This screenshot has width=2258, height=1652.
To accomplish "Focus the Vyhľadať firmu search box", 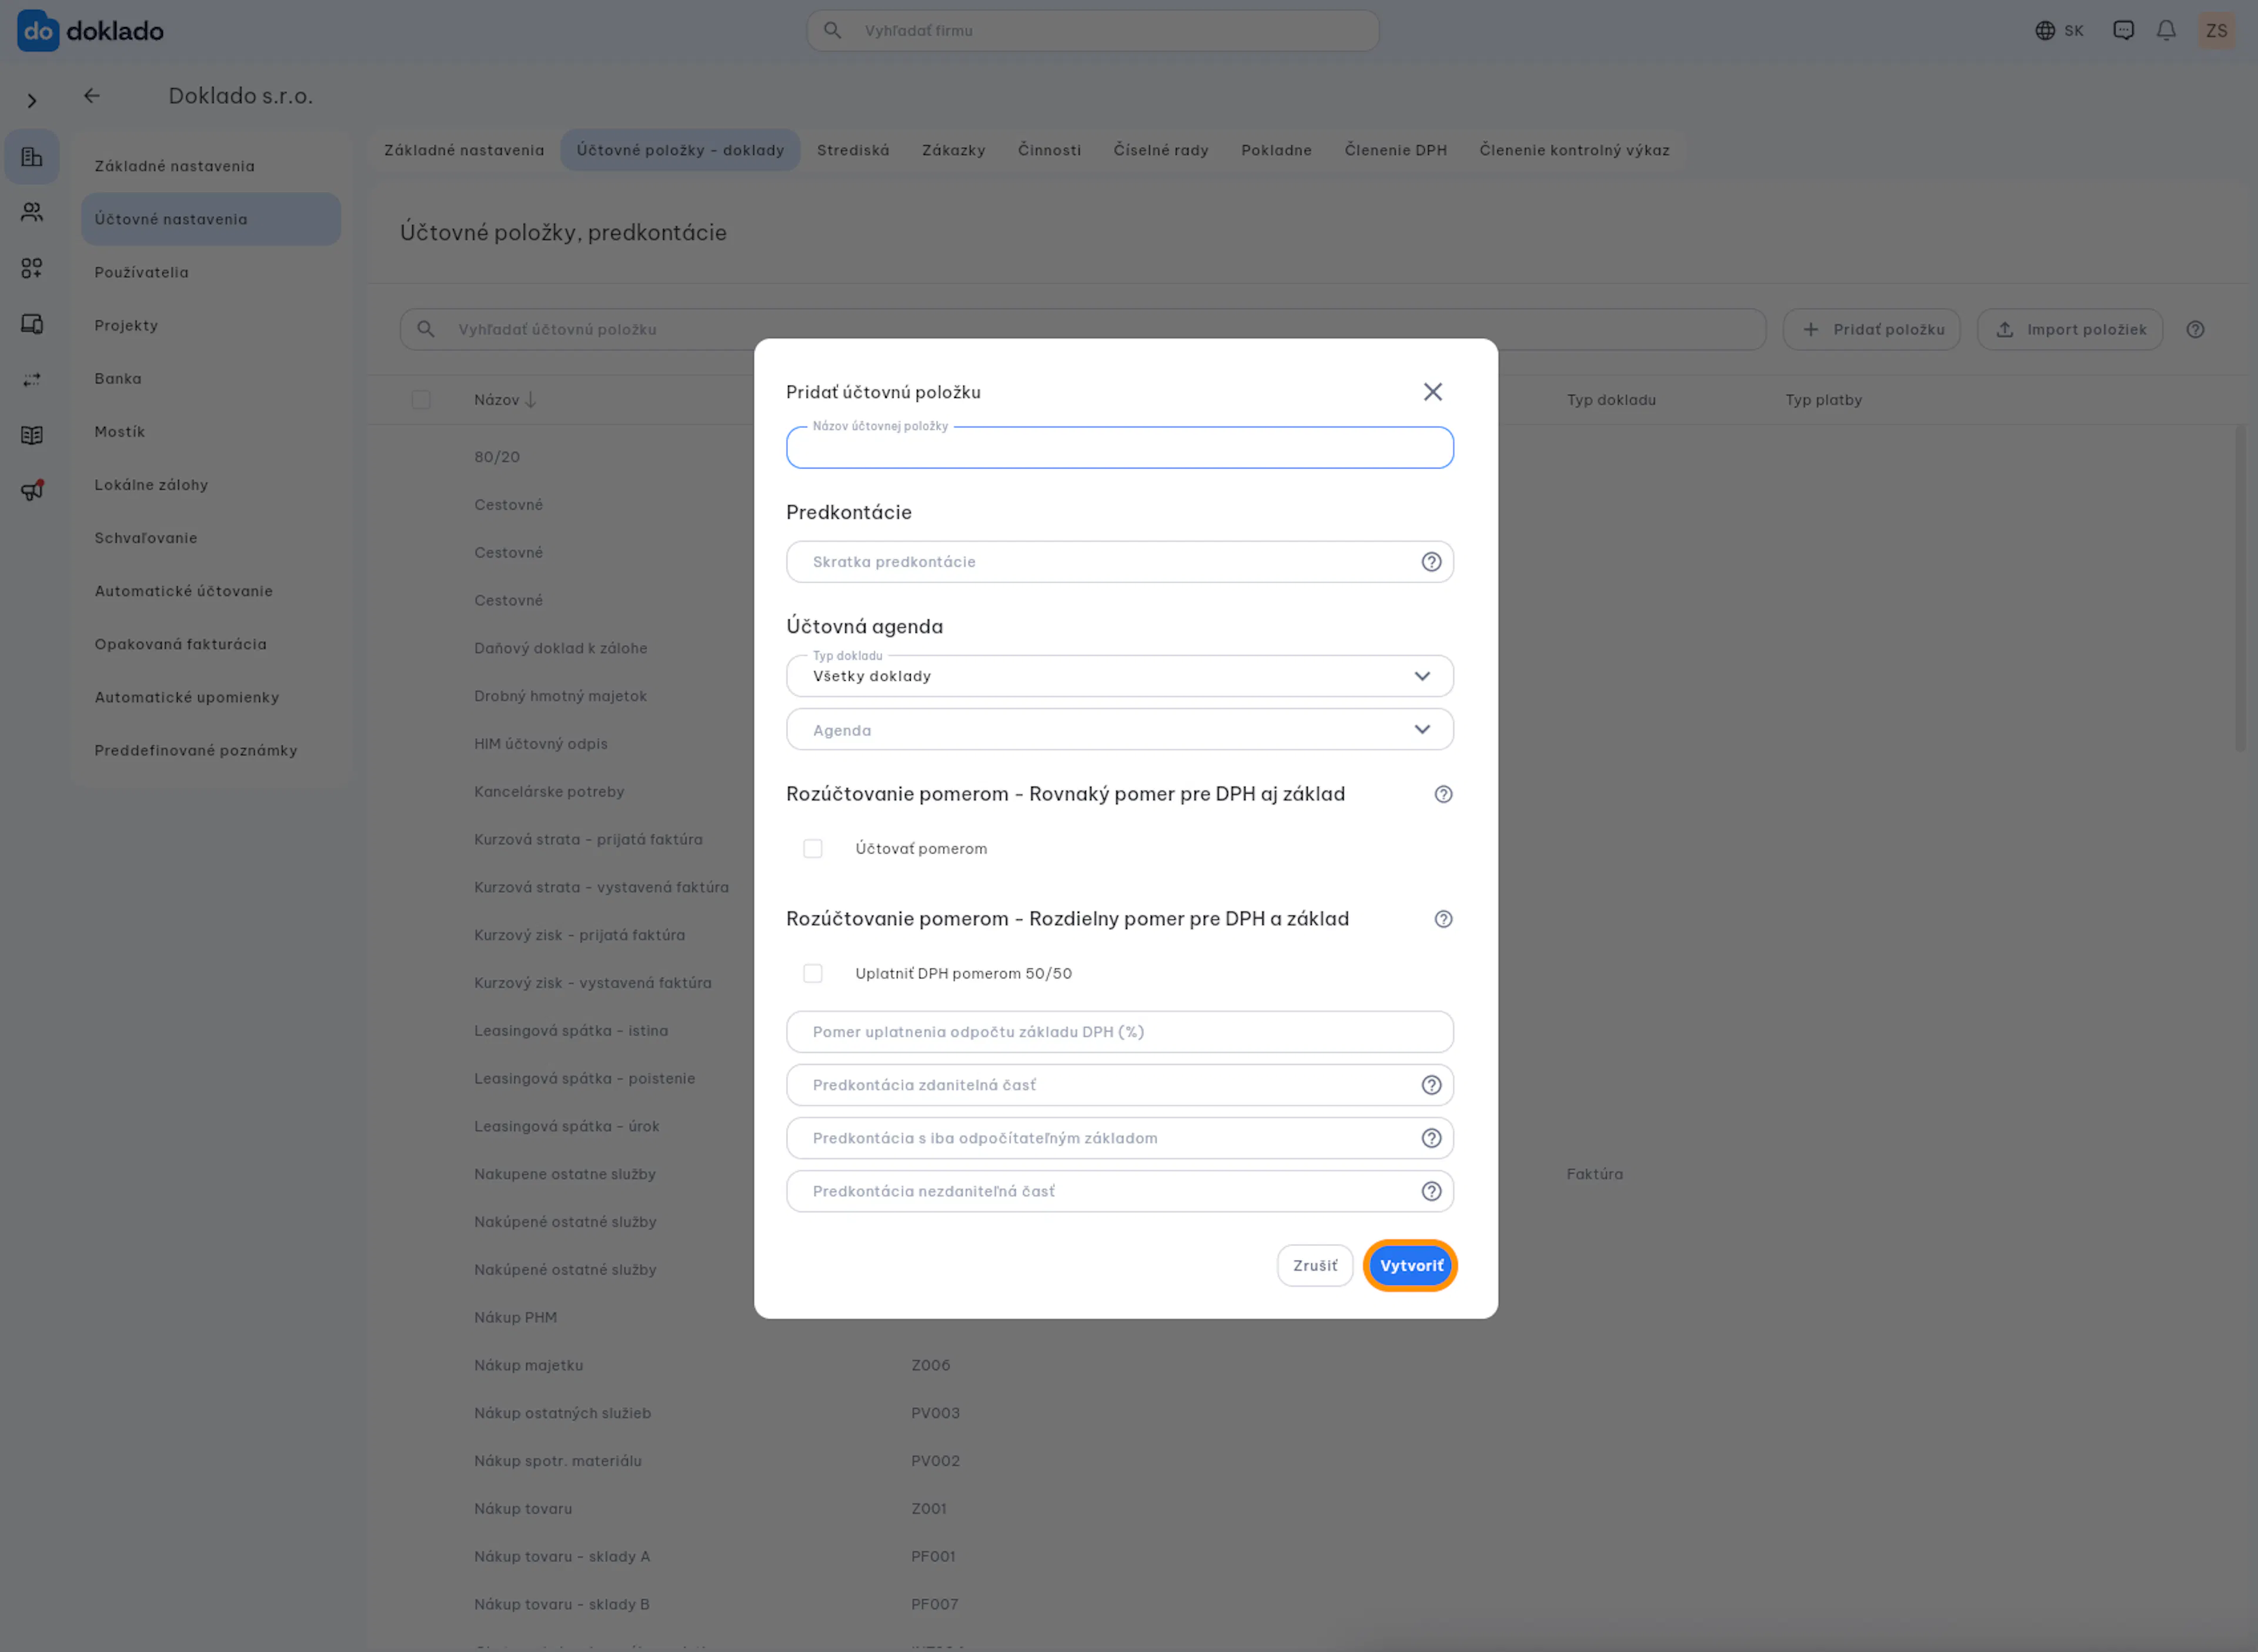I will click(1092, 31).
